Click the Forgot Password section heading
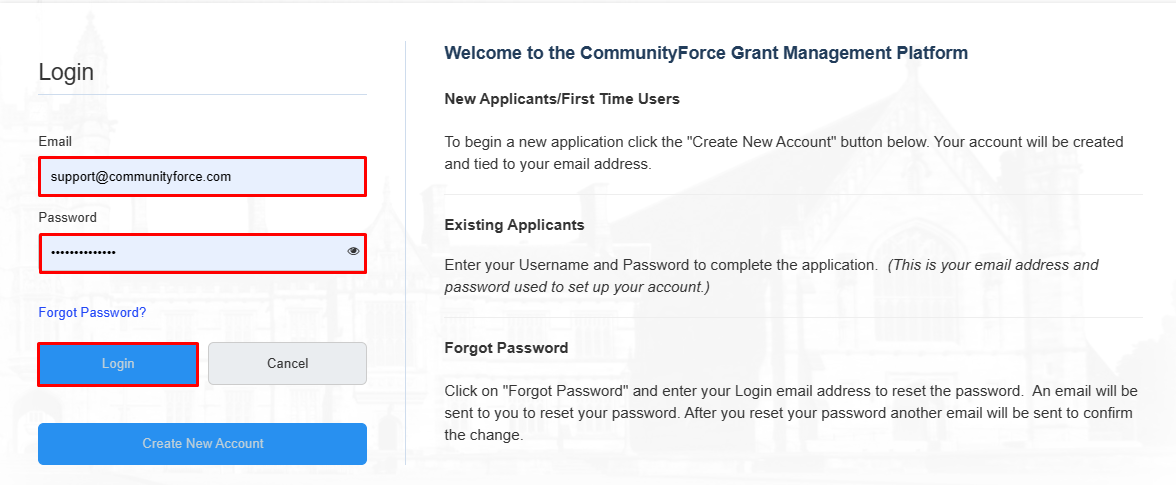This screenshot has height=485, width=1176. [x=506, y=348]
